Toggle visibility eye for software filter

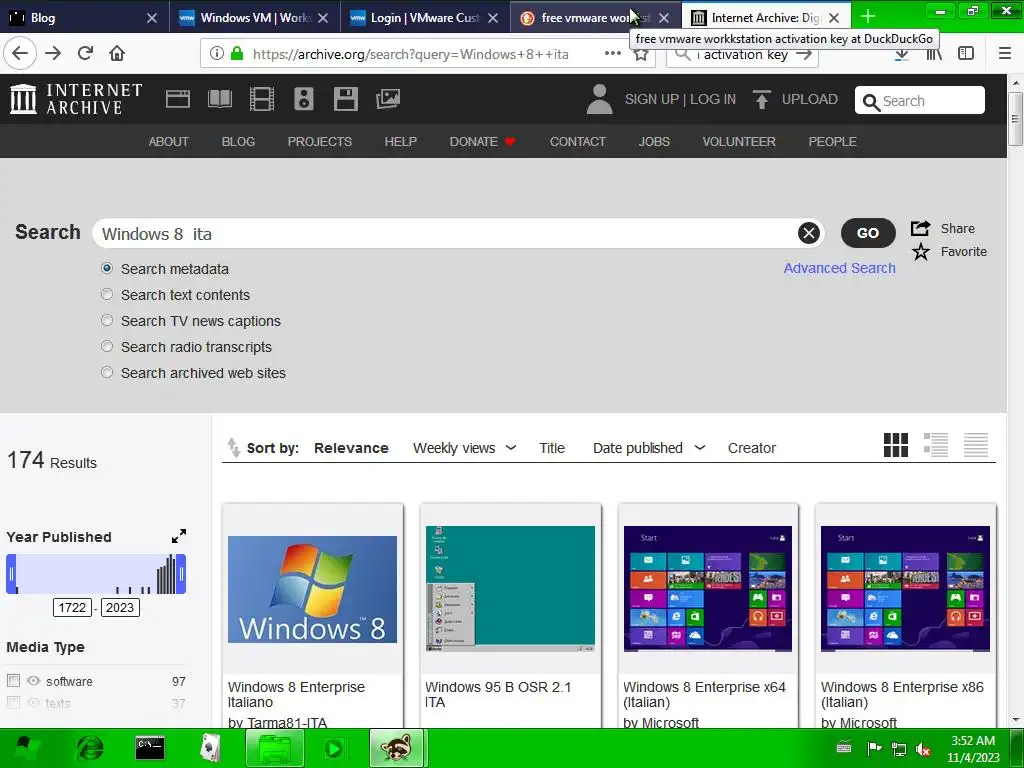point(33,680)
